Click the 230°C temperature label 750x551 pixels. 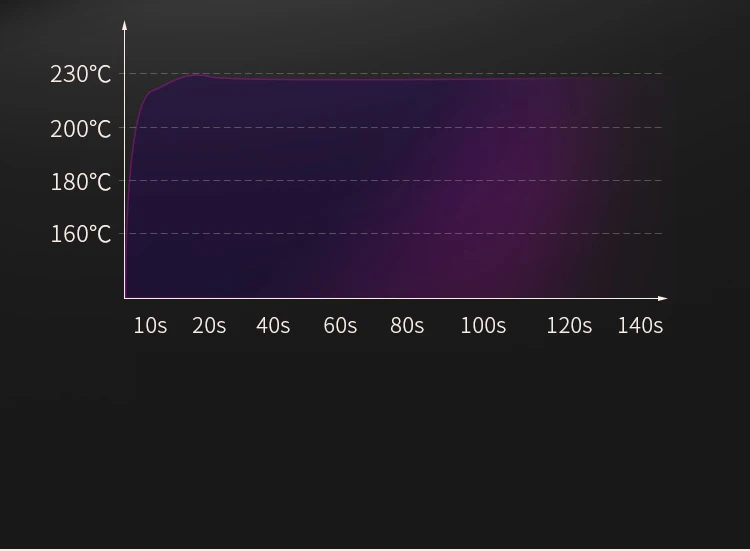coord(80,75)
